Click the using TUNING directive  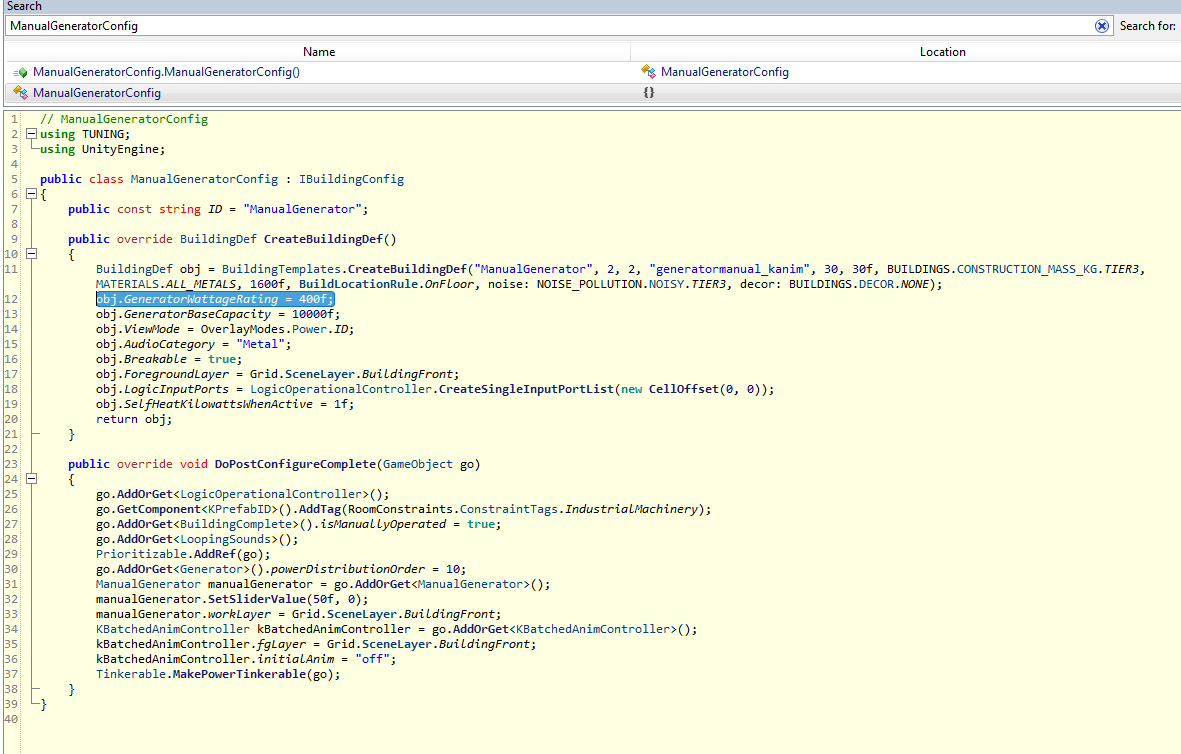coord(85,134)
